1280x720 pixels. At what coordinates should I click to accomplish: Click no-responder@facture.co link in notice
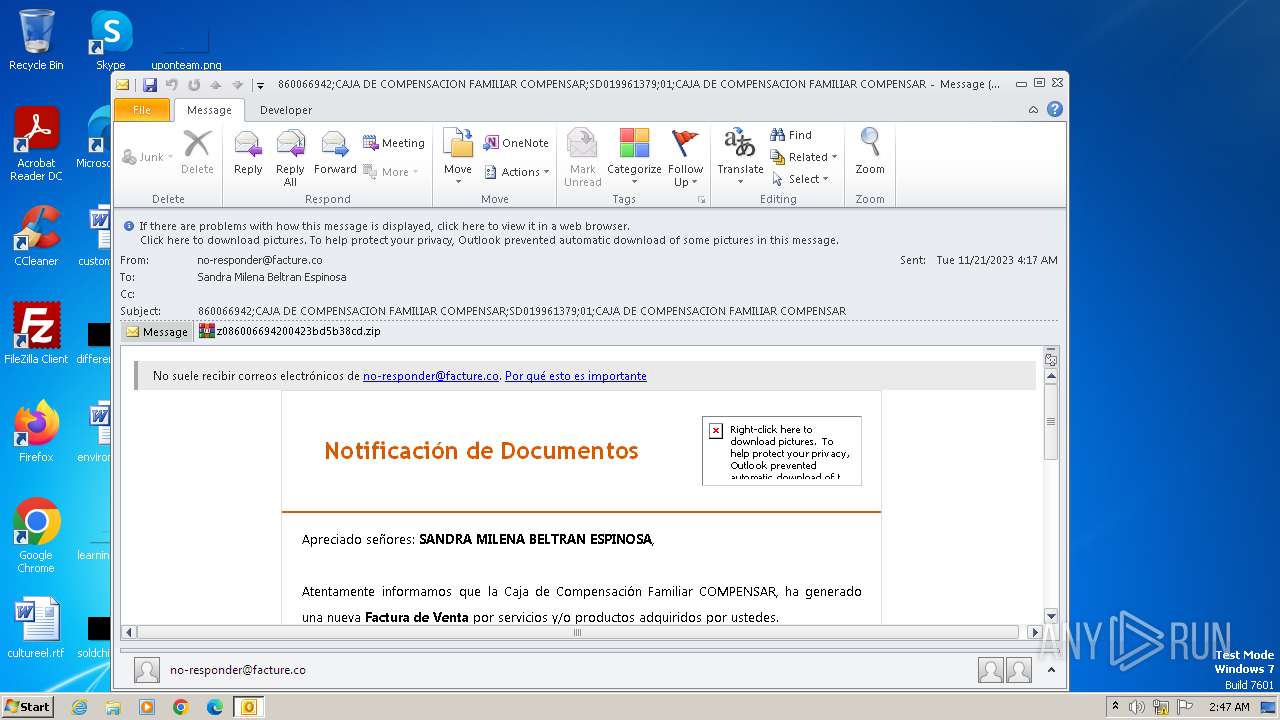pyautogui.click(x=431, y=376)
